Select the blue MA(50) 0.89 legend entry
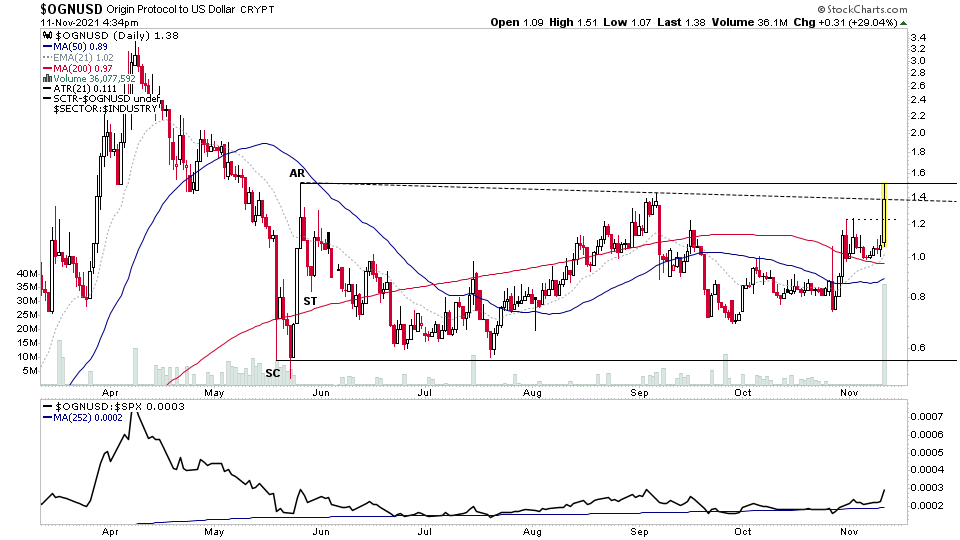The height and width of the screenshot is (540, 960). (x=75, y=47)
